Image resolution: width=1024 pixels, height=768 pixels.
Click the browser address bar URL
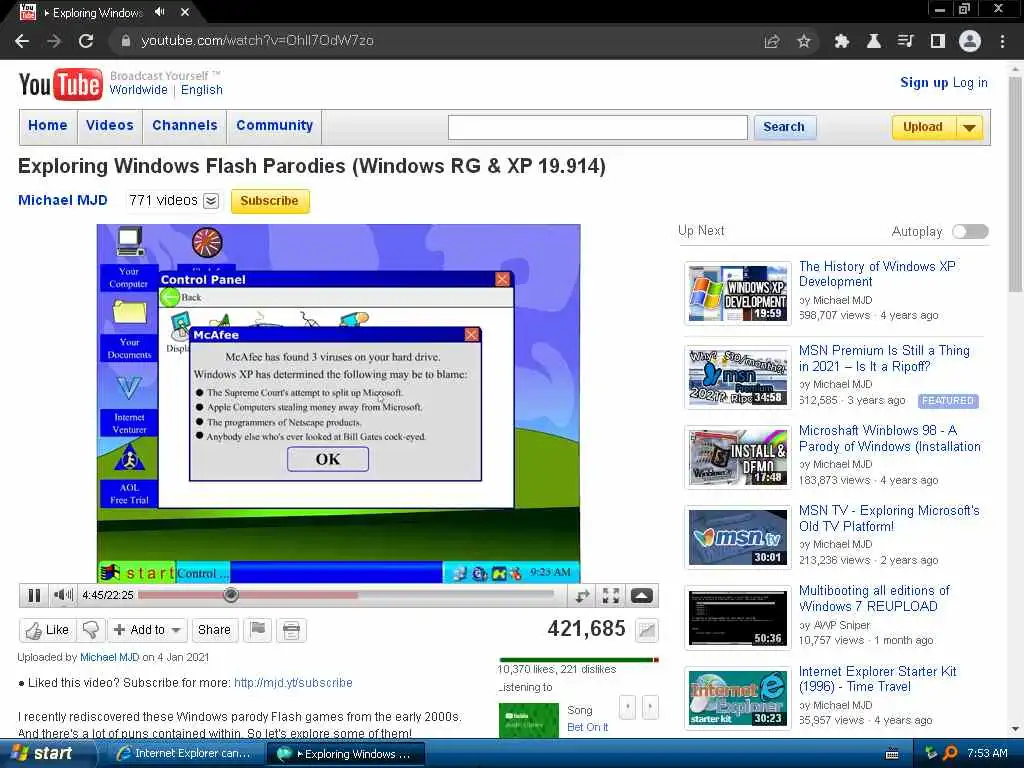tap(257, 40)
